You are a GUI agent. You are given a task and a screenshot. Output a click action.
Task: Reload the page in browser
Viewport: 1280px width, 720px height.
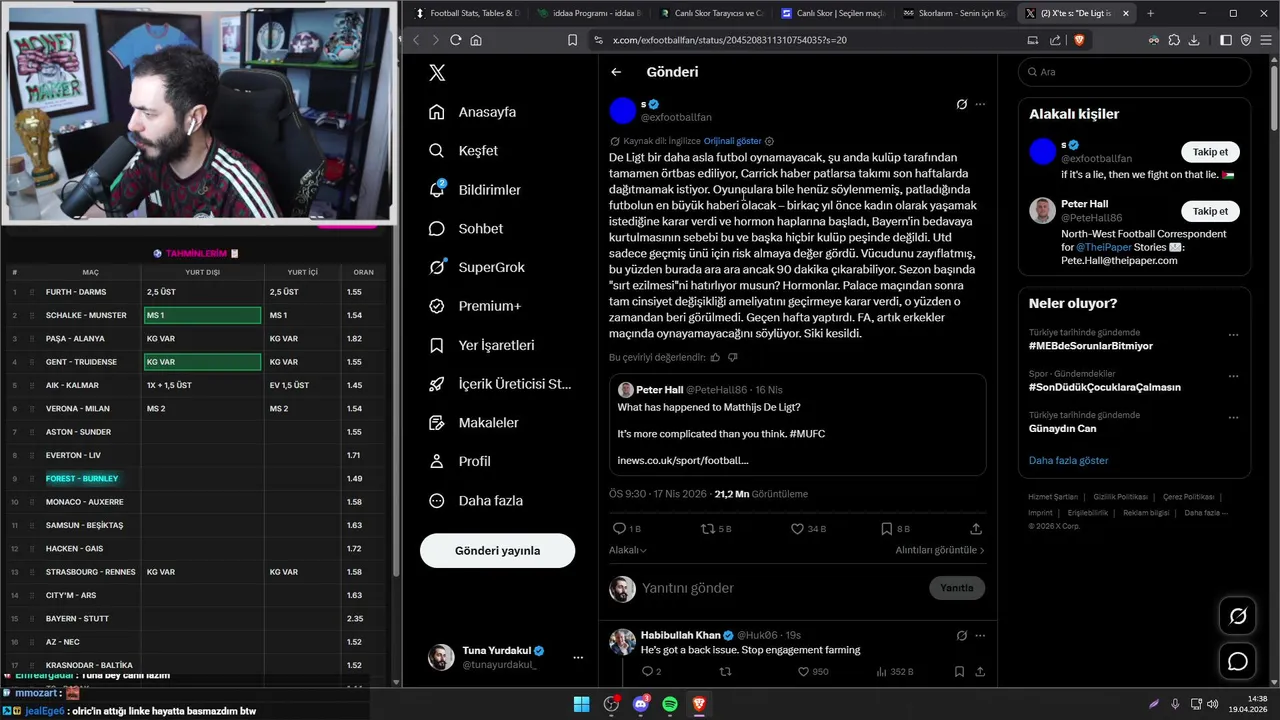tap(456, 40)
